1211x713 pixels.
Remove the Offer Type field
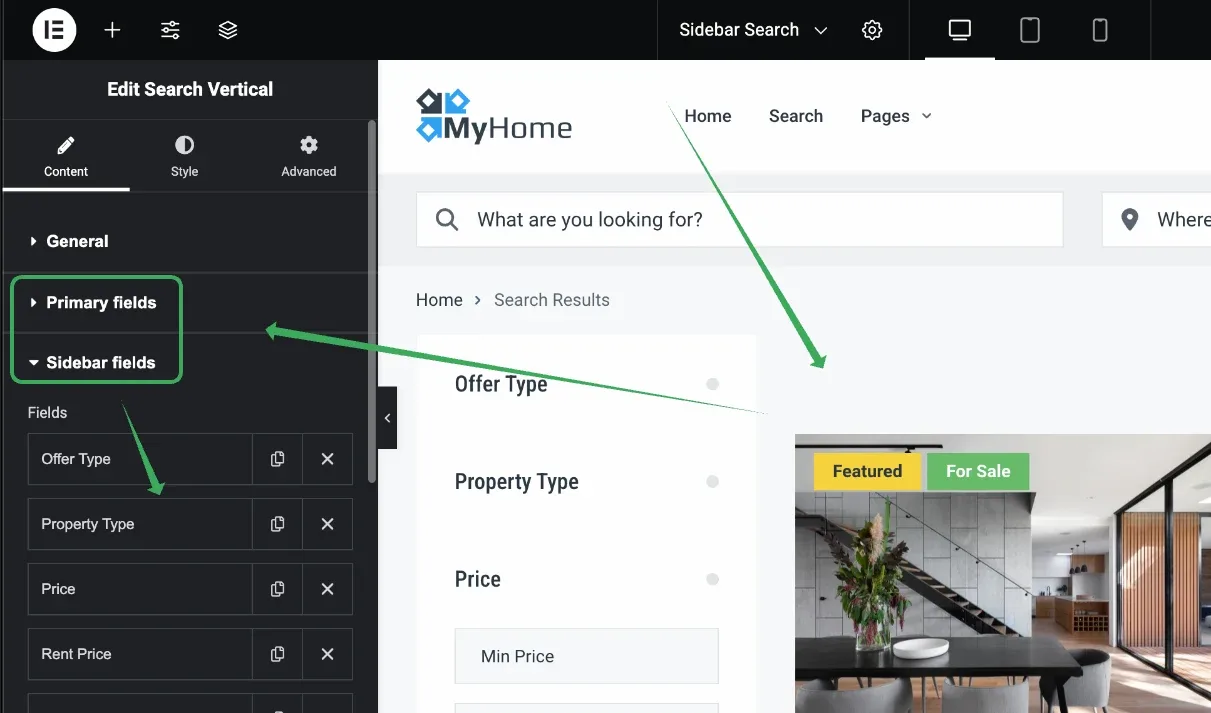327,459
